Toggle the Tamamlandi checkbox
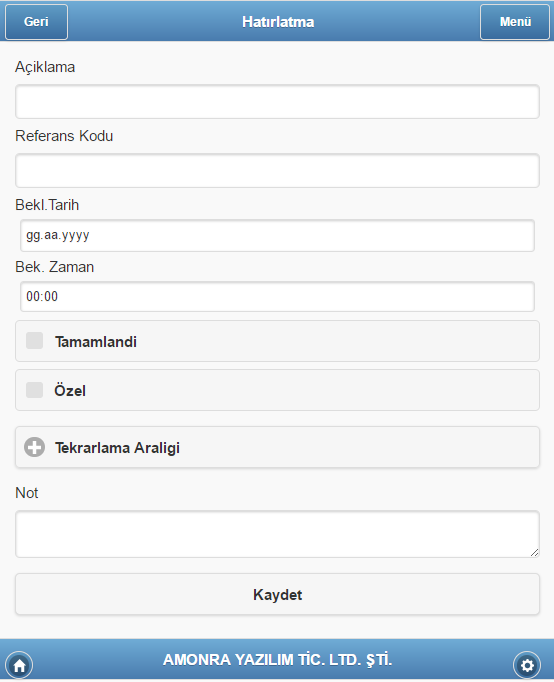Viewport: 554px width, 682px height. [34, 341]
